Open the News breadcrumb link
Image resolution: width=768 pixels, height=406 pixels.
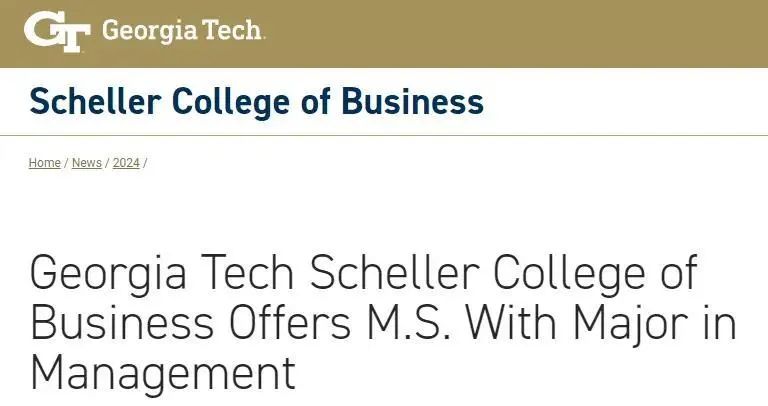coord(86,163)
